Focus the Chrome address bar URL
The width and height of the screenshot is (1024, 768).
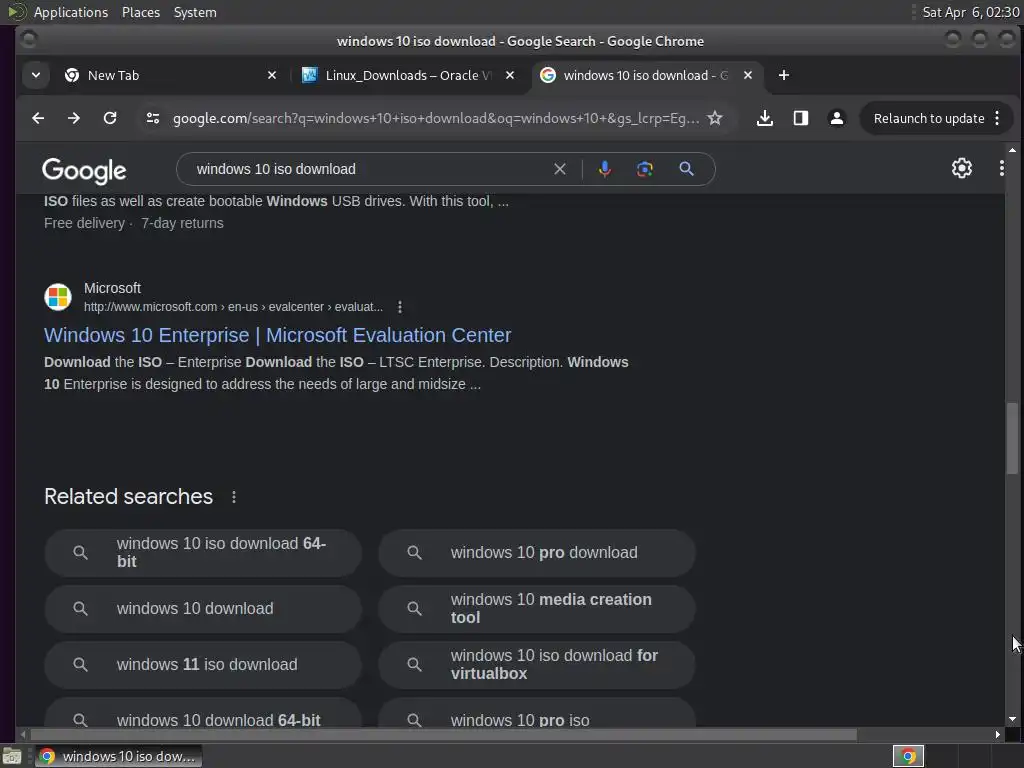[436, 118]
